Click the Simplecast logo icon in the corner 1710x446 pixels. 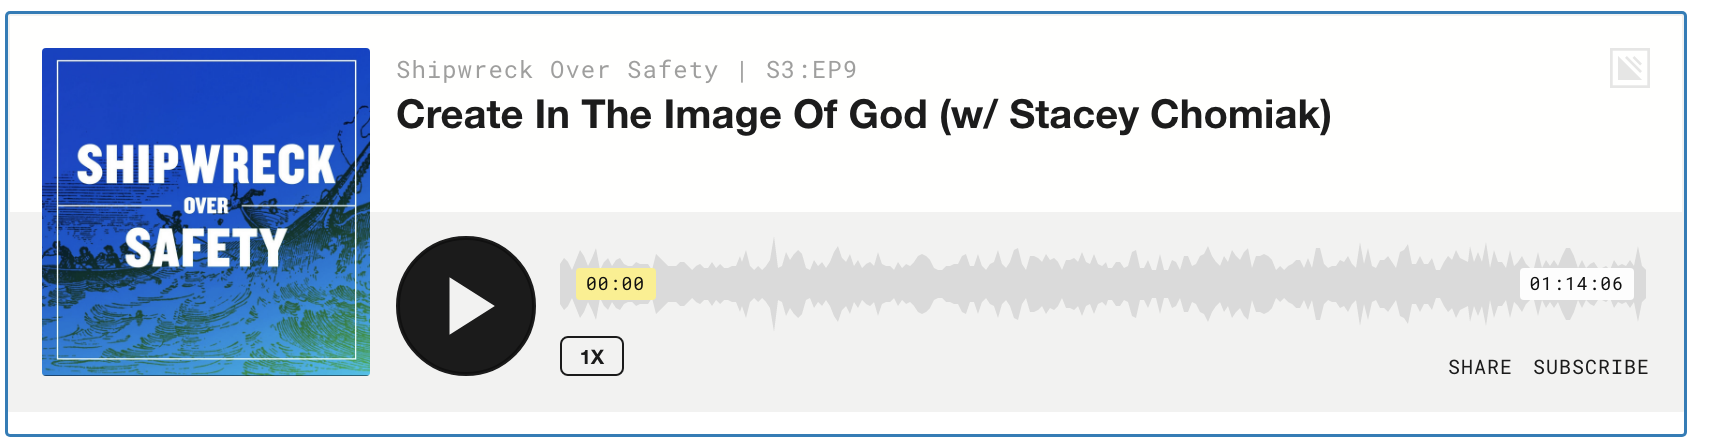click(x=1629, y=69)
